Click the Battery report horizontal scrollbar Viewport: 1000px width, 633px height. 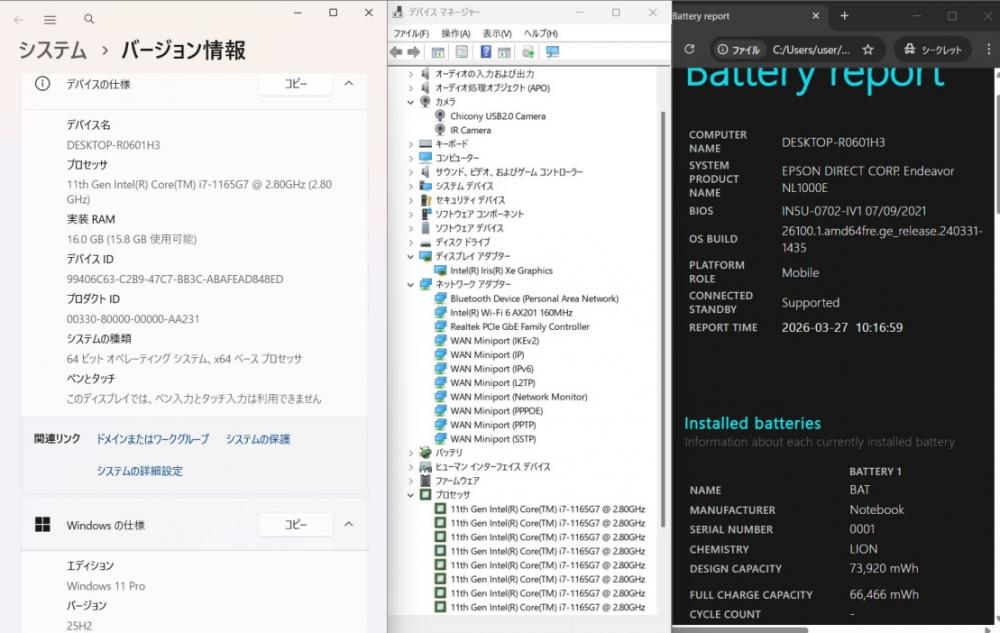[740, 630]
